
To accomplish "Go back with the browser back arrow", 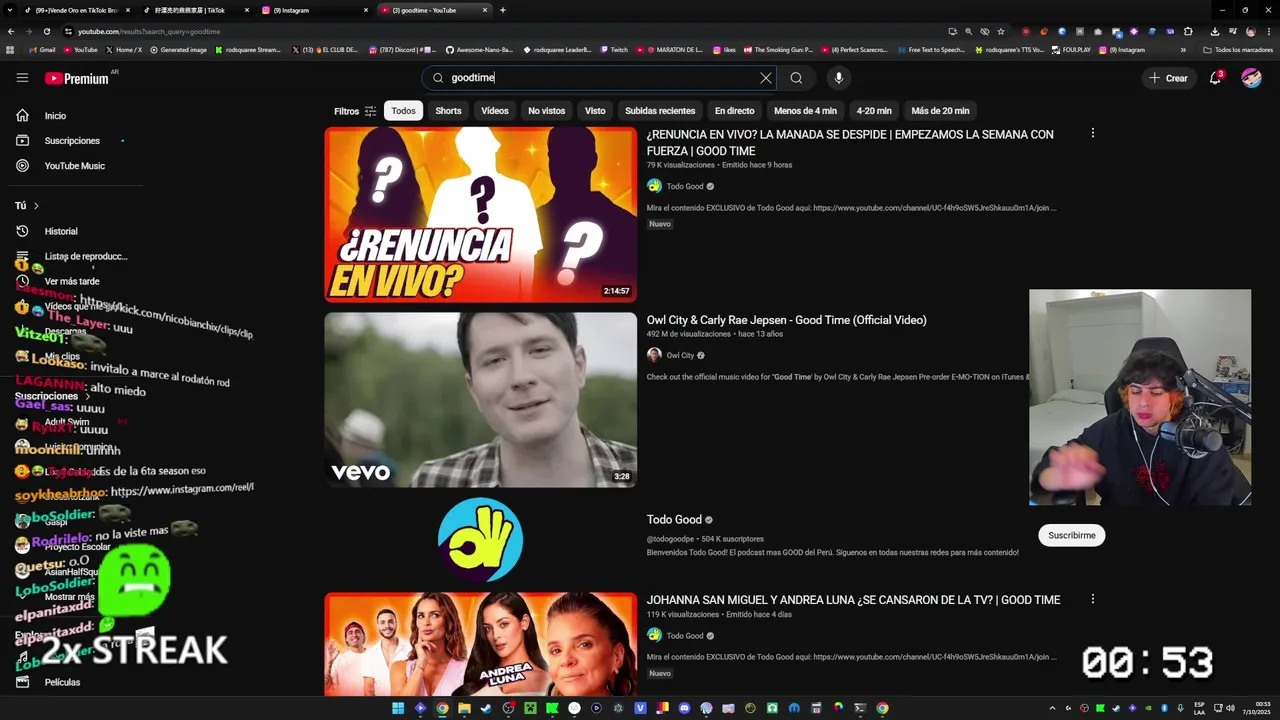I will point(11,31).
